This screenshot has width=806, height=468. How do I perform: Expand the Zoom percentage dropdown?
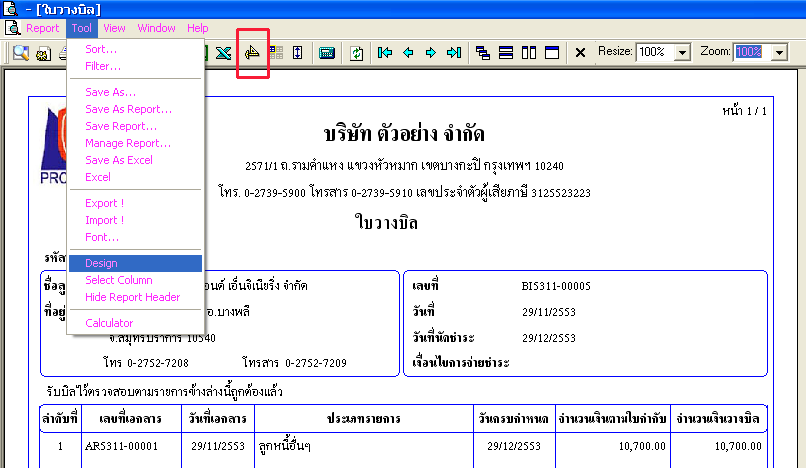tap(780, 52)
